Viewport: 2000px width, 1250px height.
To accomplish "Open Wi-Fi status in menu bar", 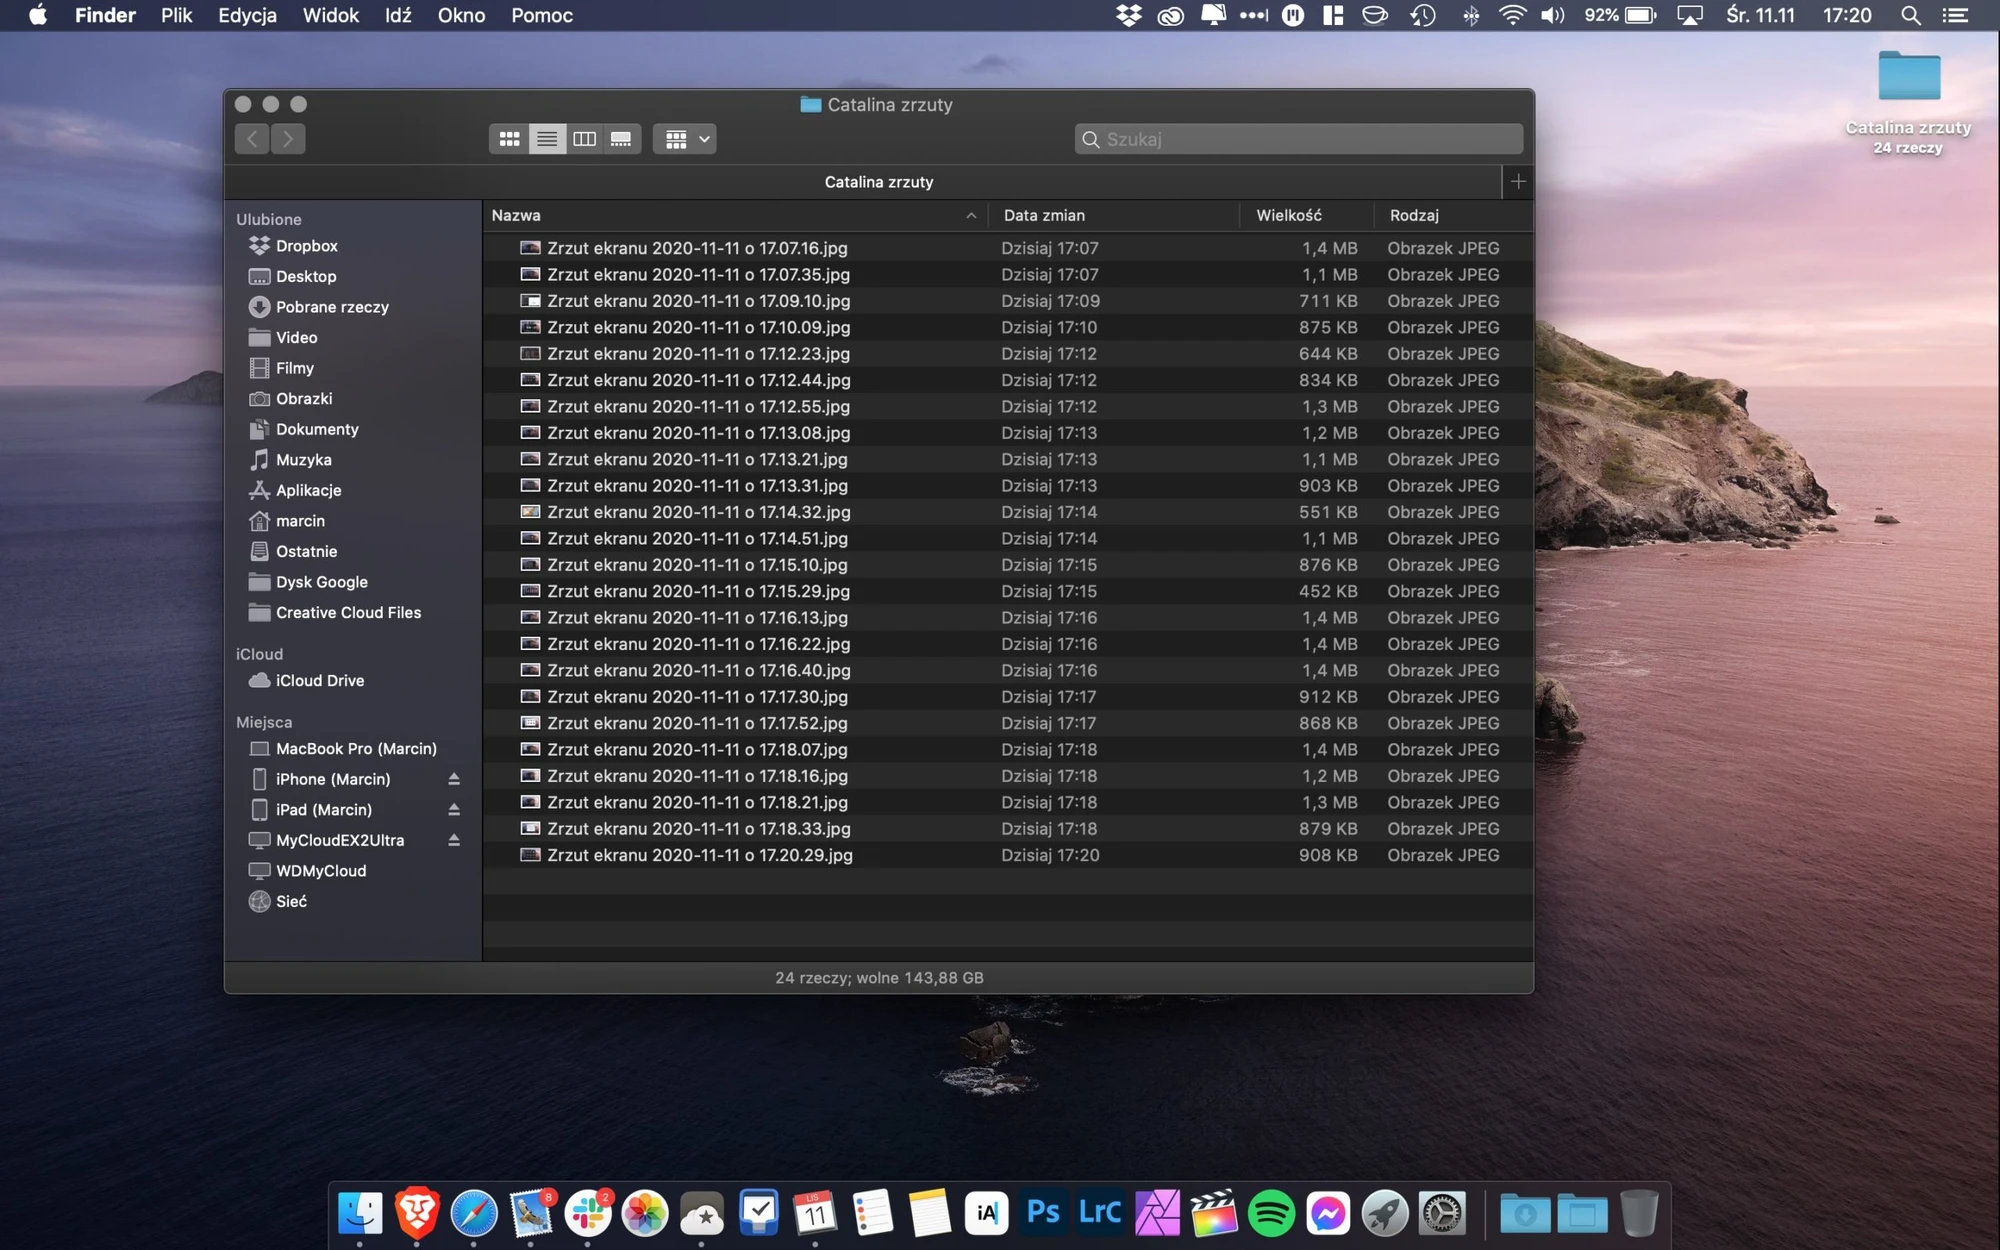I will coord(1512,15).
